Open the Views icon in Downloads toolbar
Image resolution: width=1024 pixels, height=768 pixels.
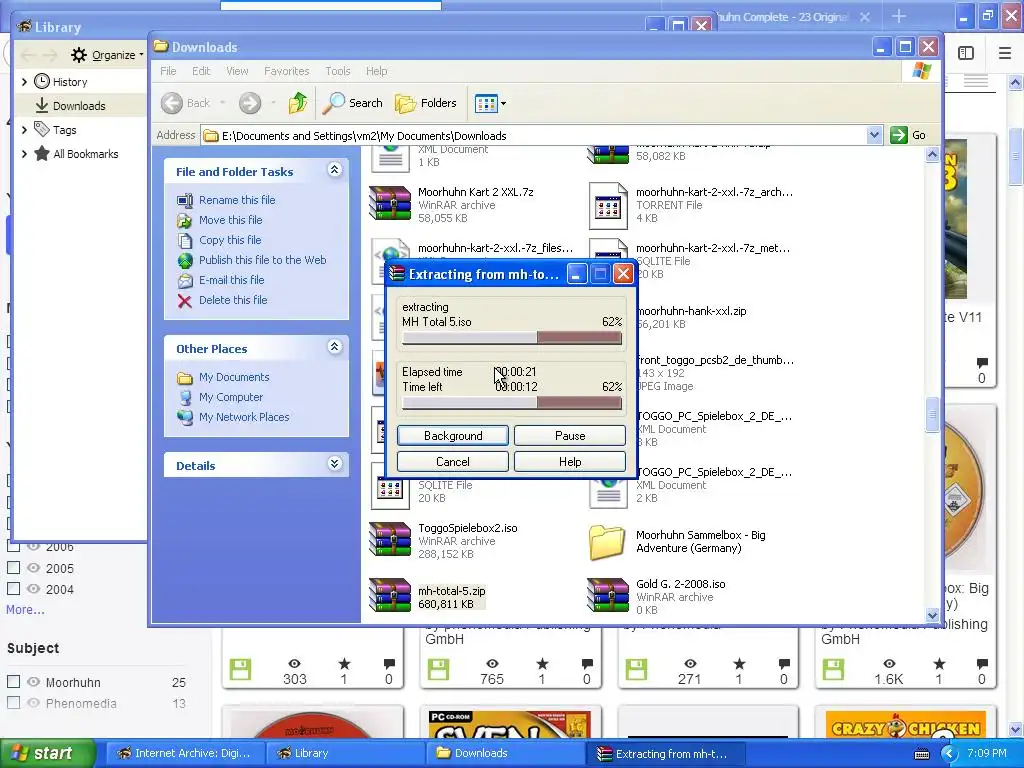coord(486,103)
